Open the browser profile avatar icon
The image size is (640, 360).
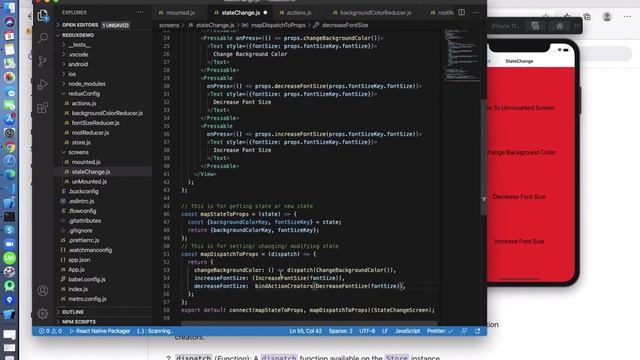click(607, 16)
